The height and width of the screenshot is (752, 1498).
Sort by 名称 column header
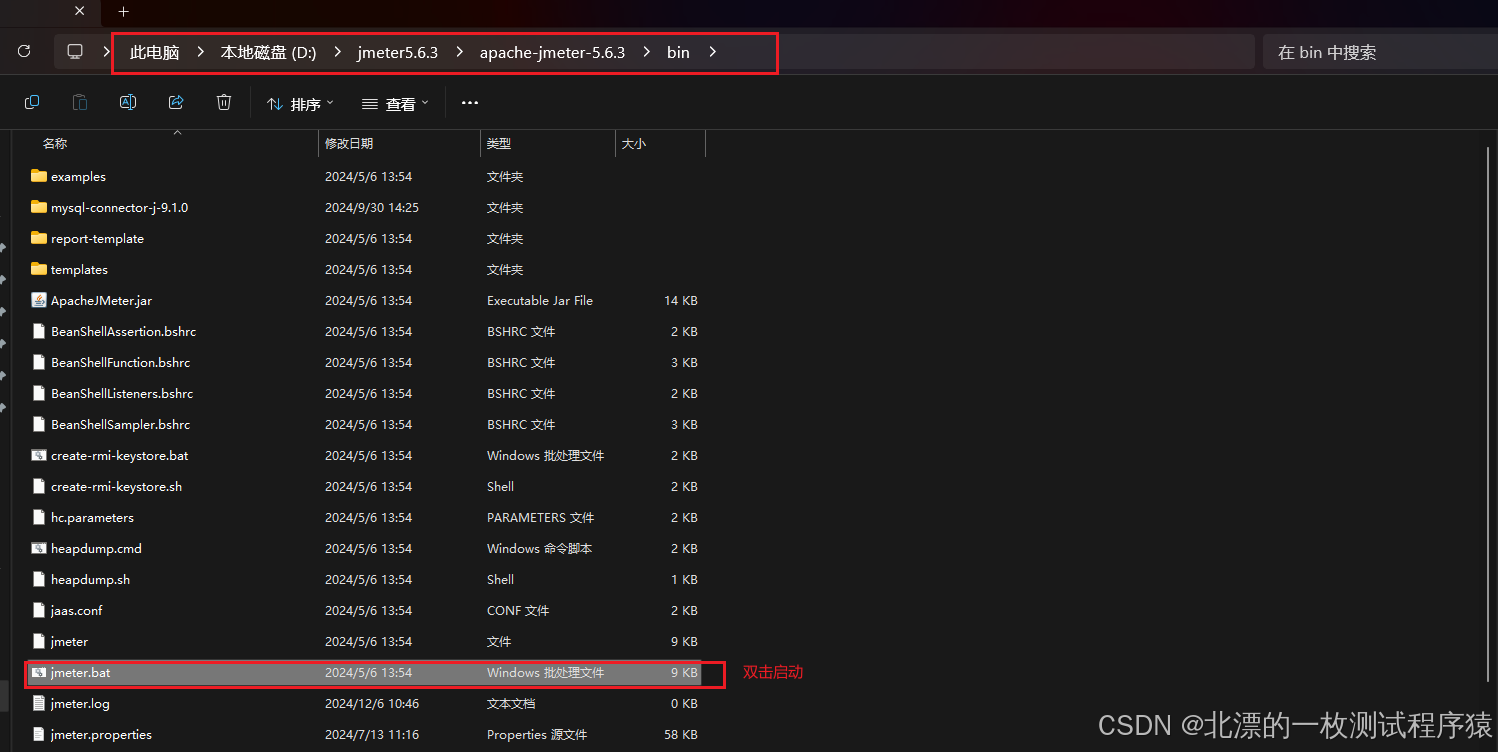point(55,144)
